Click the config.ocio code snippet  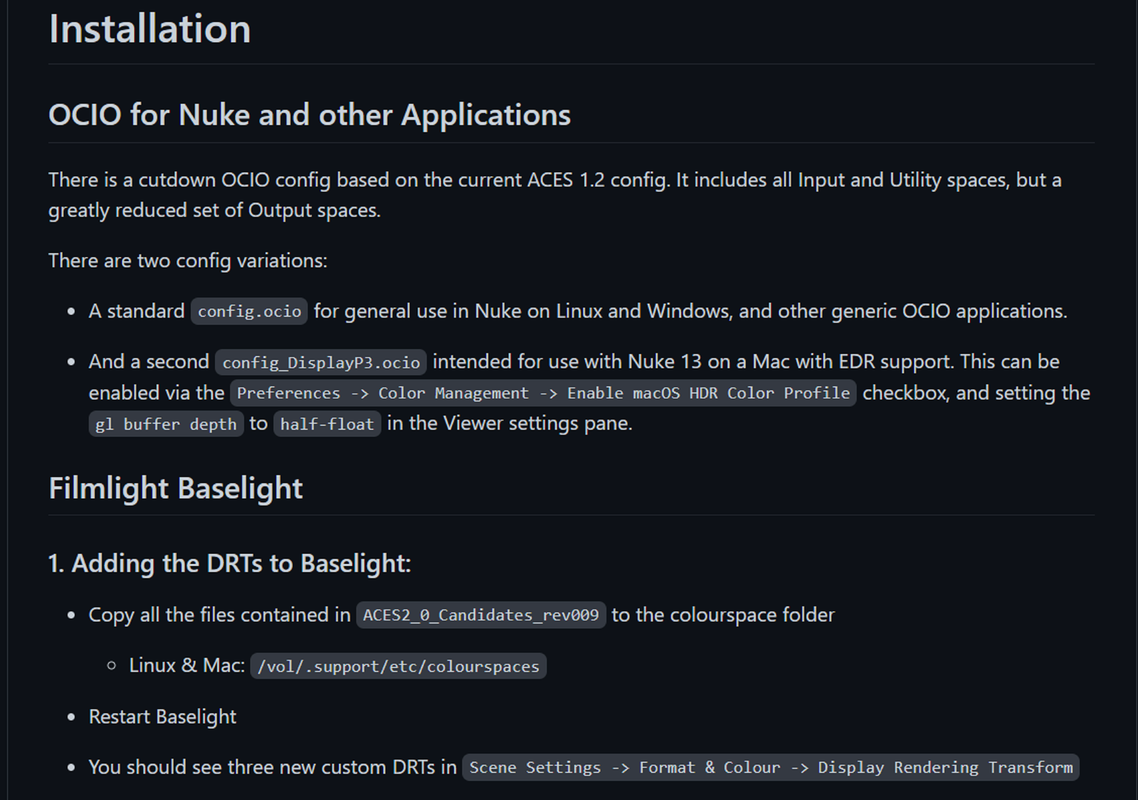click(x=249, y=311)
